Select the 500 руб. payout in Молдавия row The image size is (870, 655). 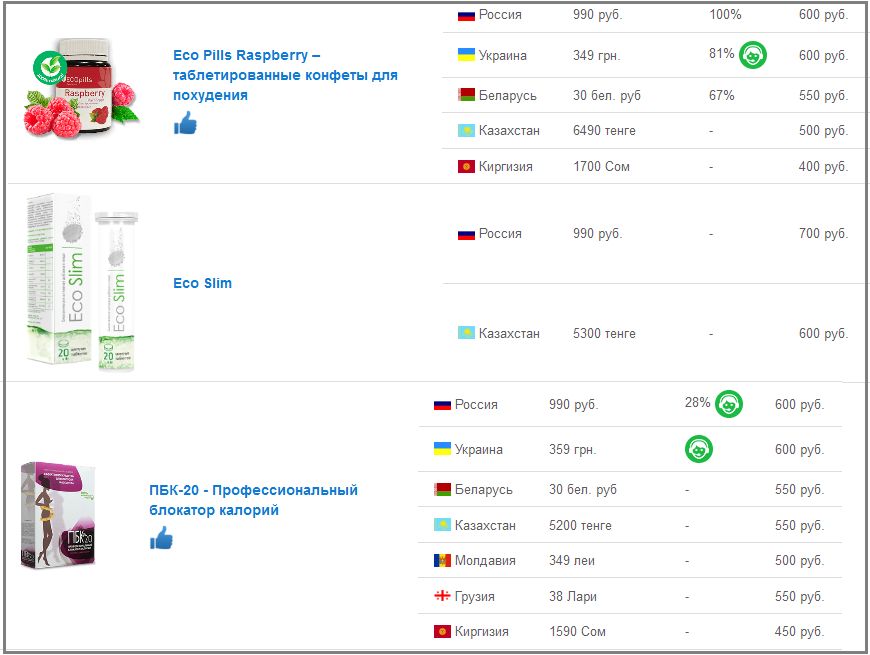[800, 561]
